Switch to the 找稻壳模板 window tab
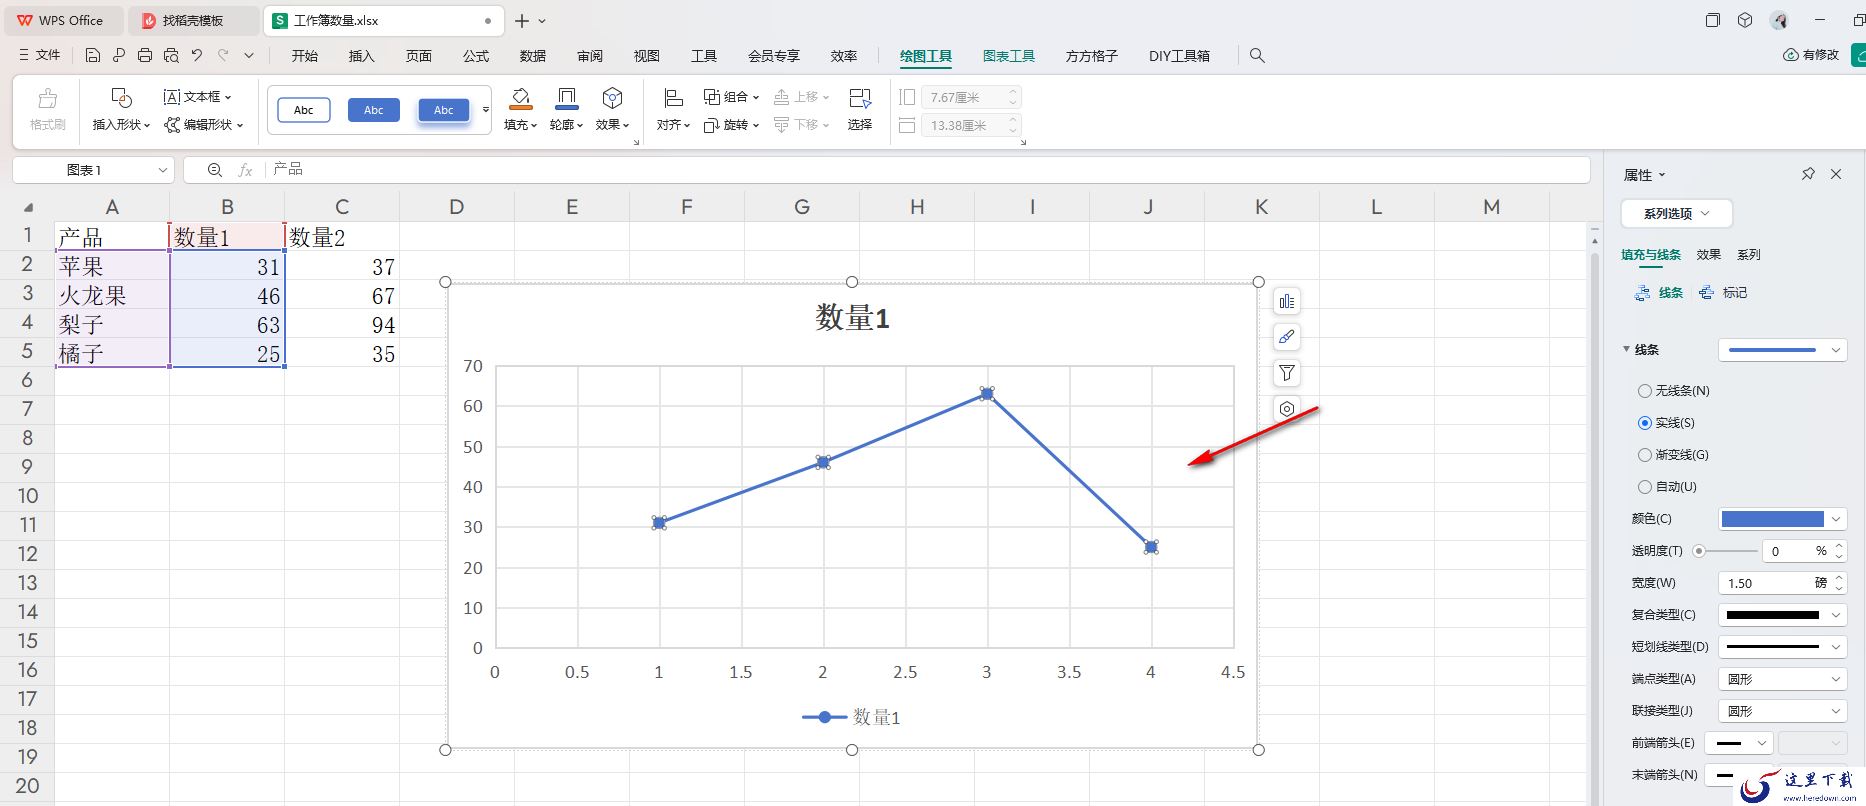The image size is (1866, 806). point(193,20)
